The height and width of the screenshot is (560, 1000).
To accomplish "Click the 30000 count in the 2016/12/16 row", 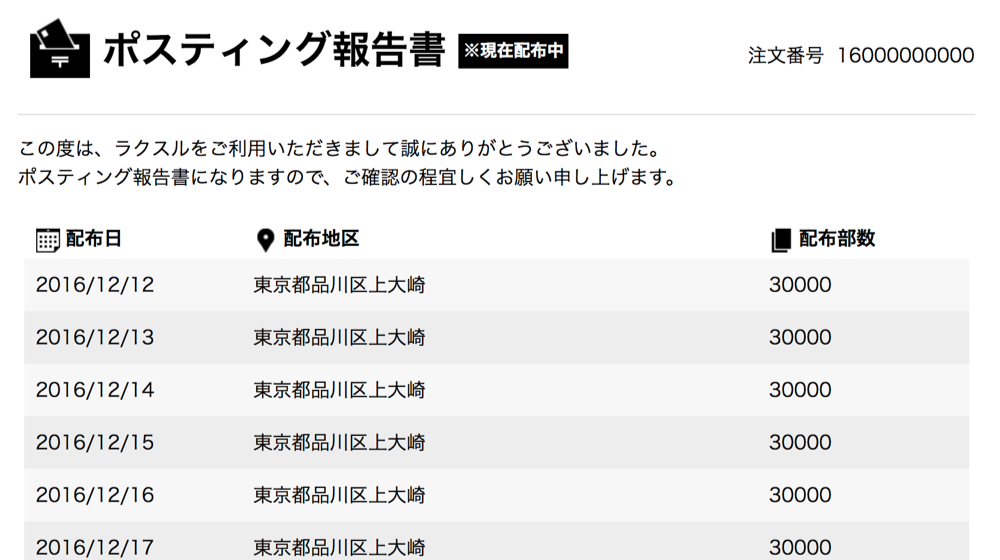I will click(800, 495).
